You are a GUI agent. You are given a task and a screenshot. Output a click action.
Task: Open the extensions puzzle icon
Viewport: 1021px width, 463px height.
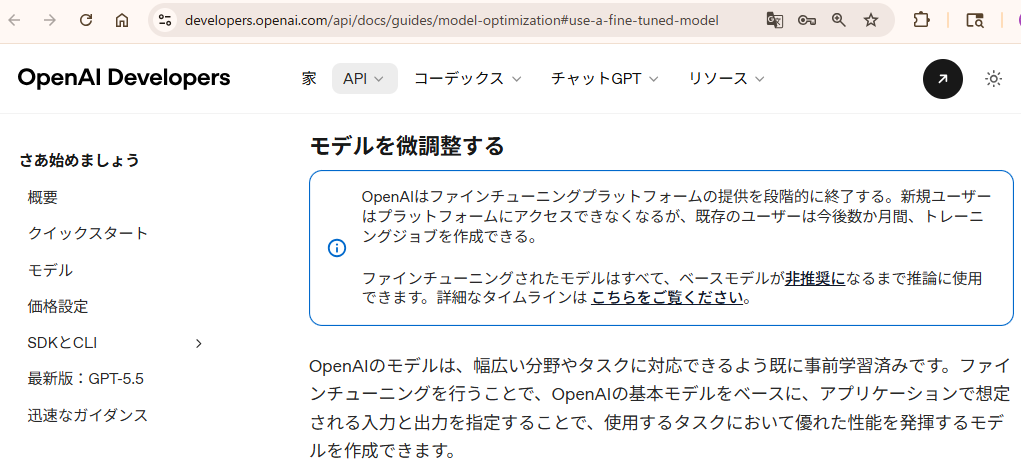tap(921, 20)
